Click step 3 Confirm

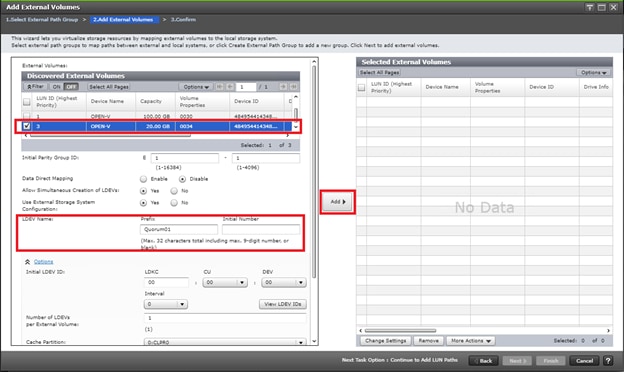(x=183, y=19)
